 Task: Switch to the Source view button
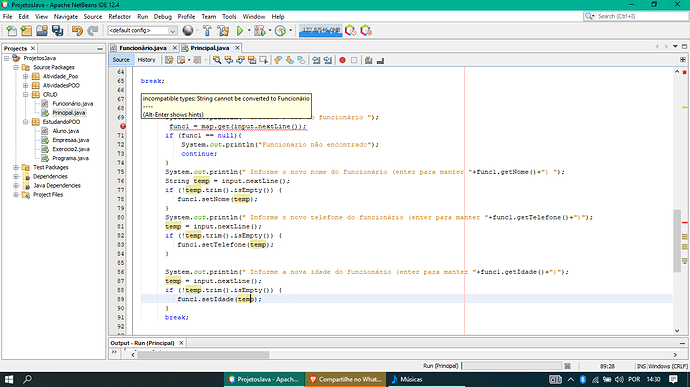coord(121,60)
